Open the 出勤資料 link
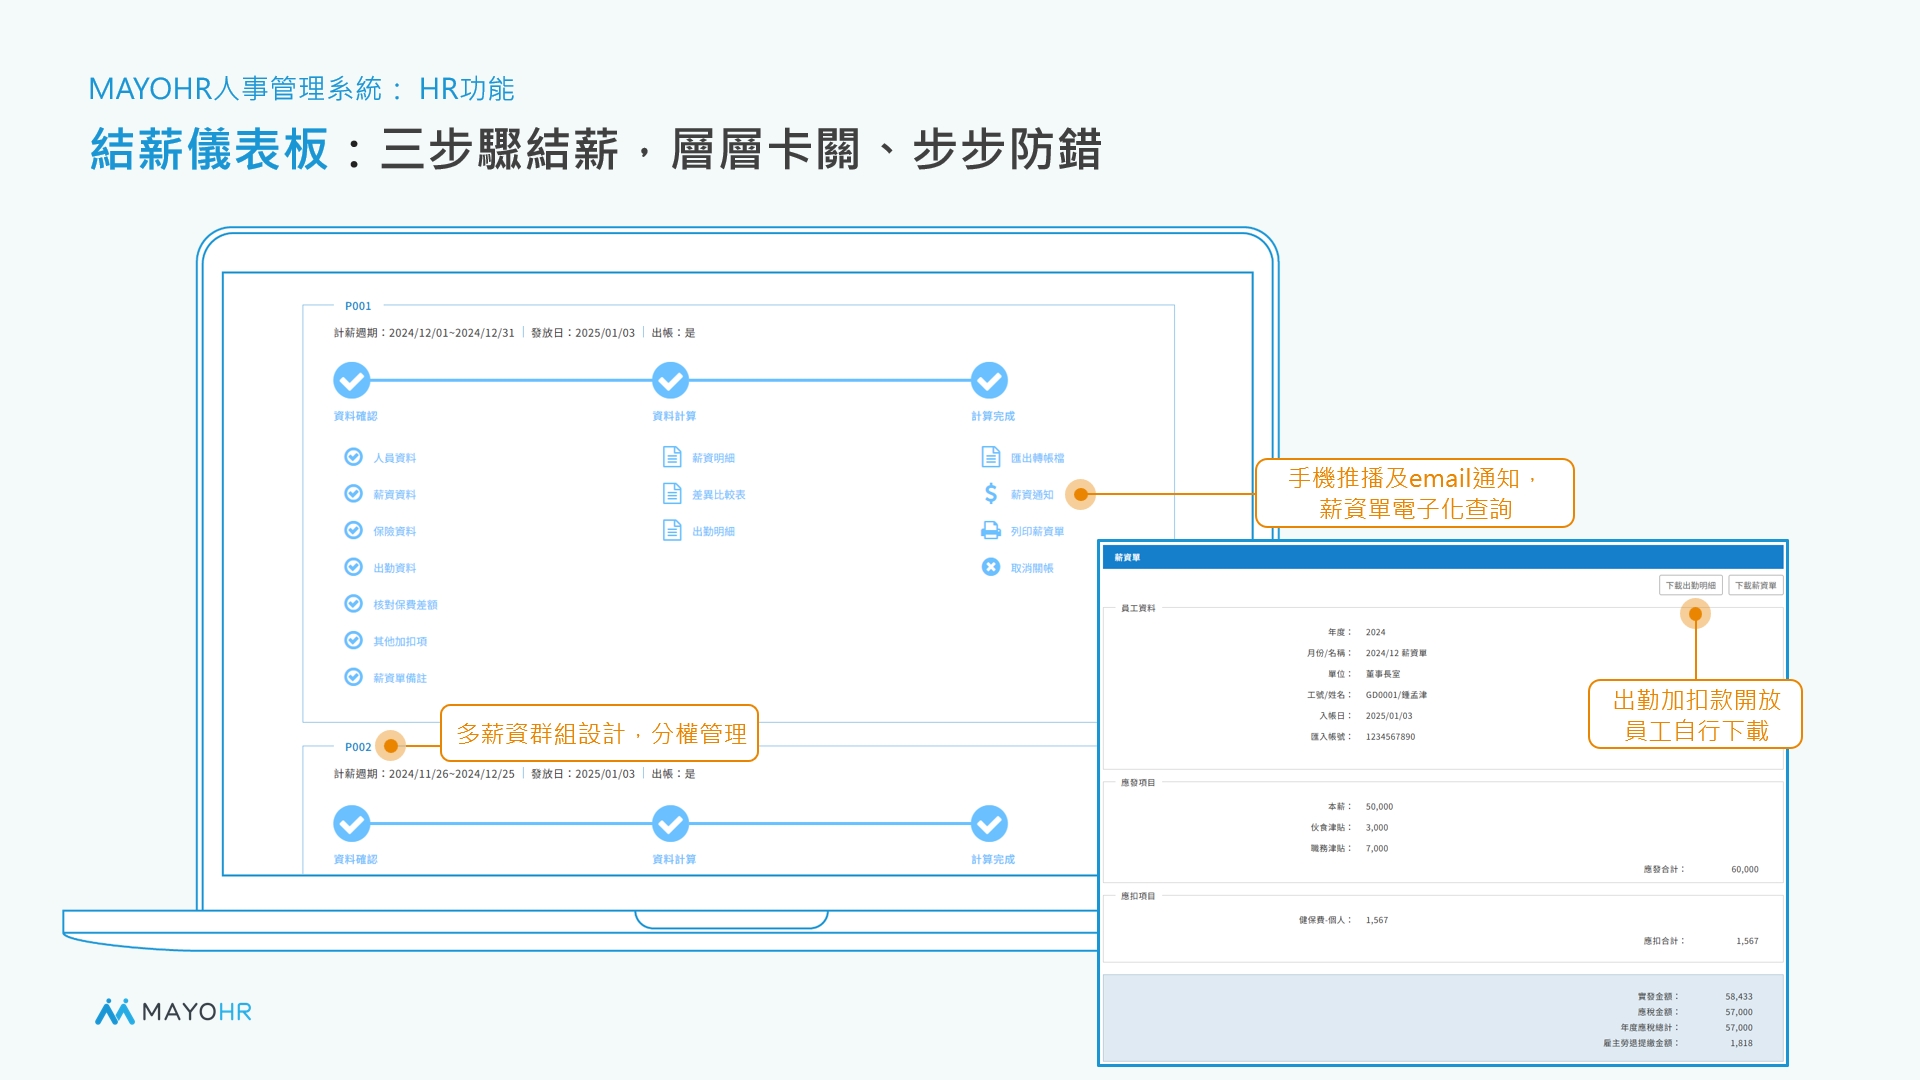The width and height of the screenshot is (1920, 1080). point(395,568)
